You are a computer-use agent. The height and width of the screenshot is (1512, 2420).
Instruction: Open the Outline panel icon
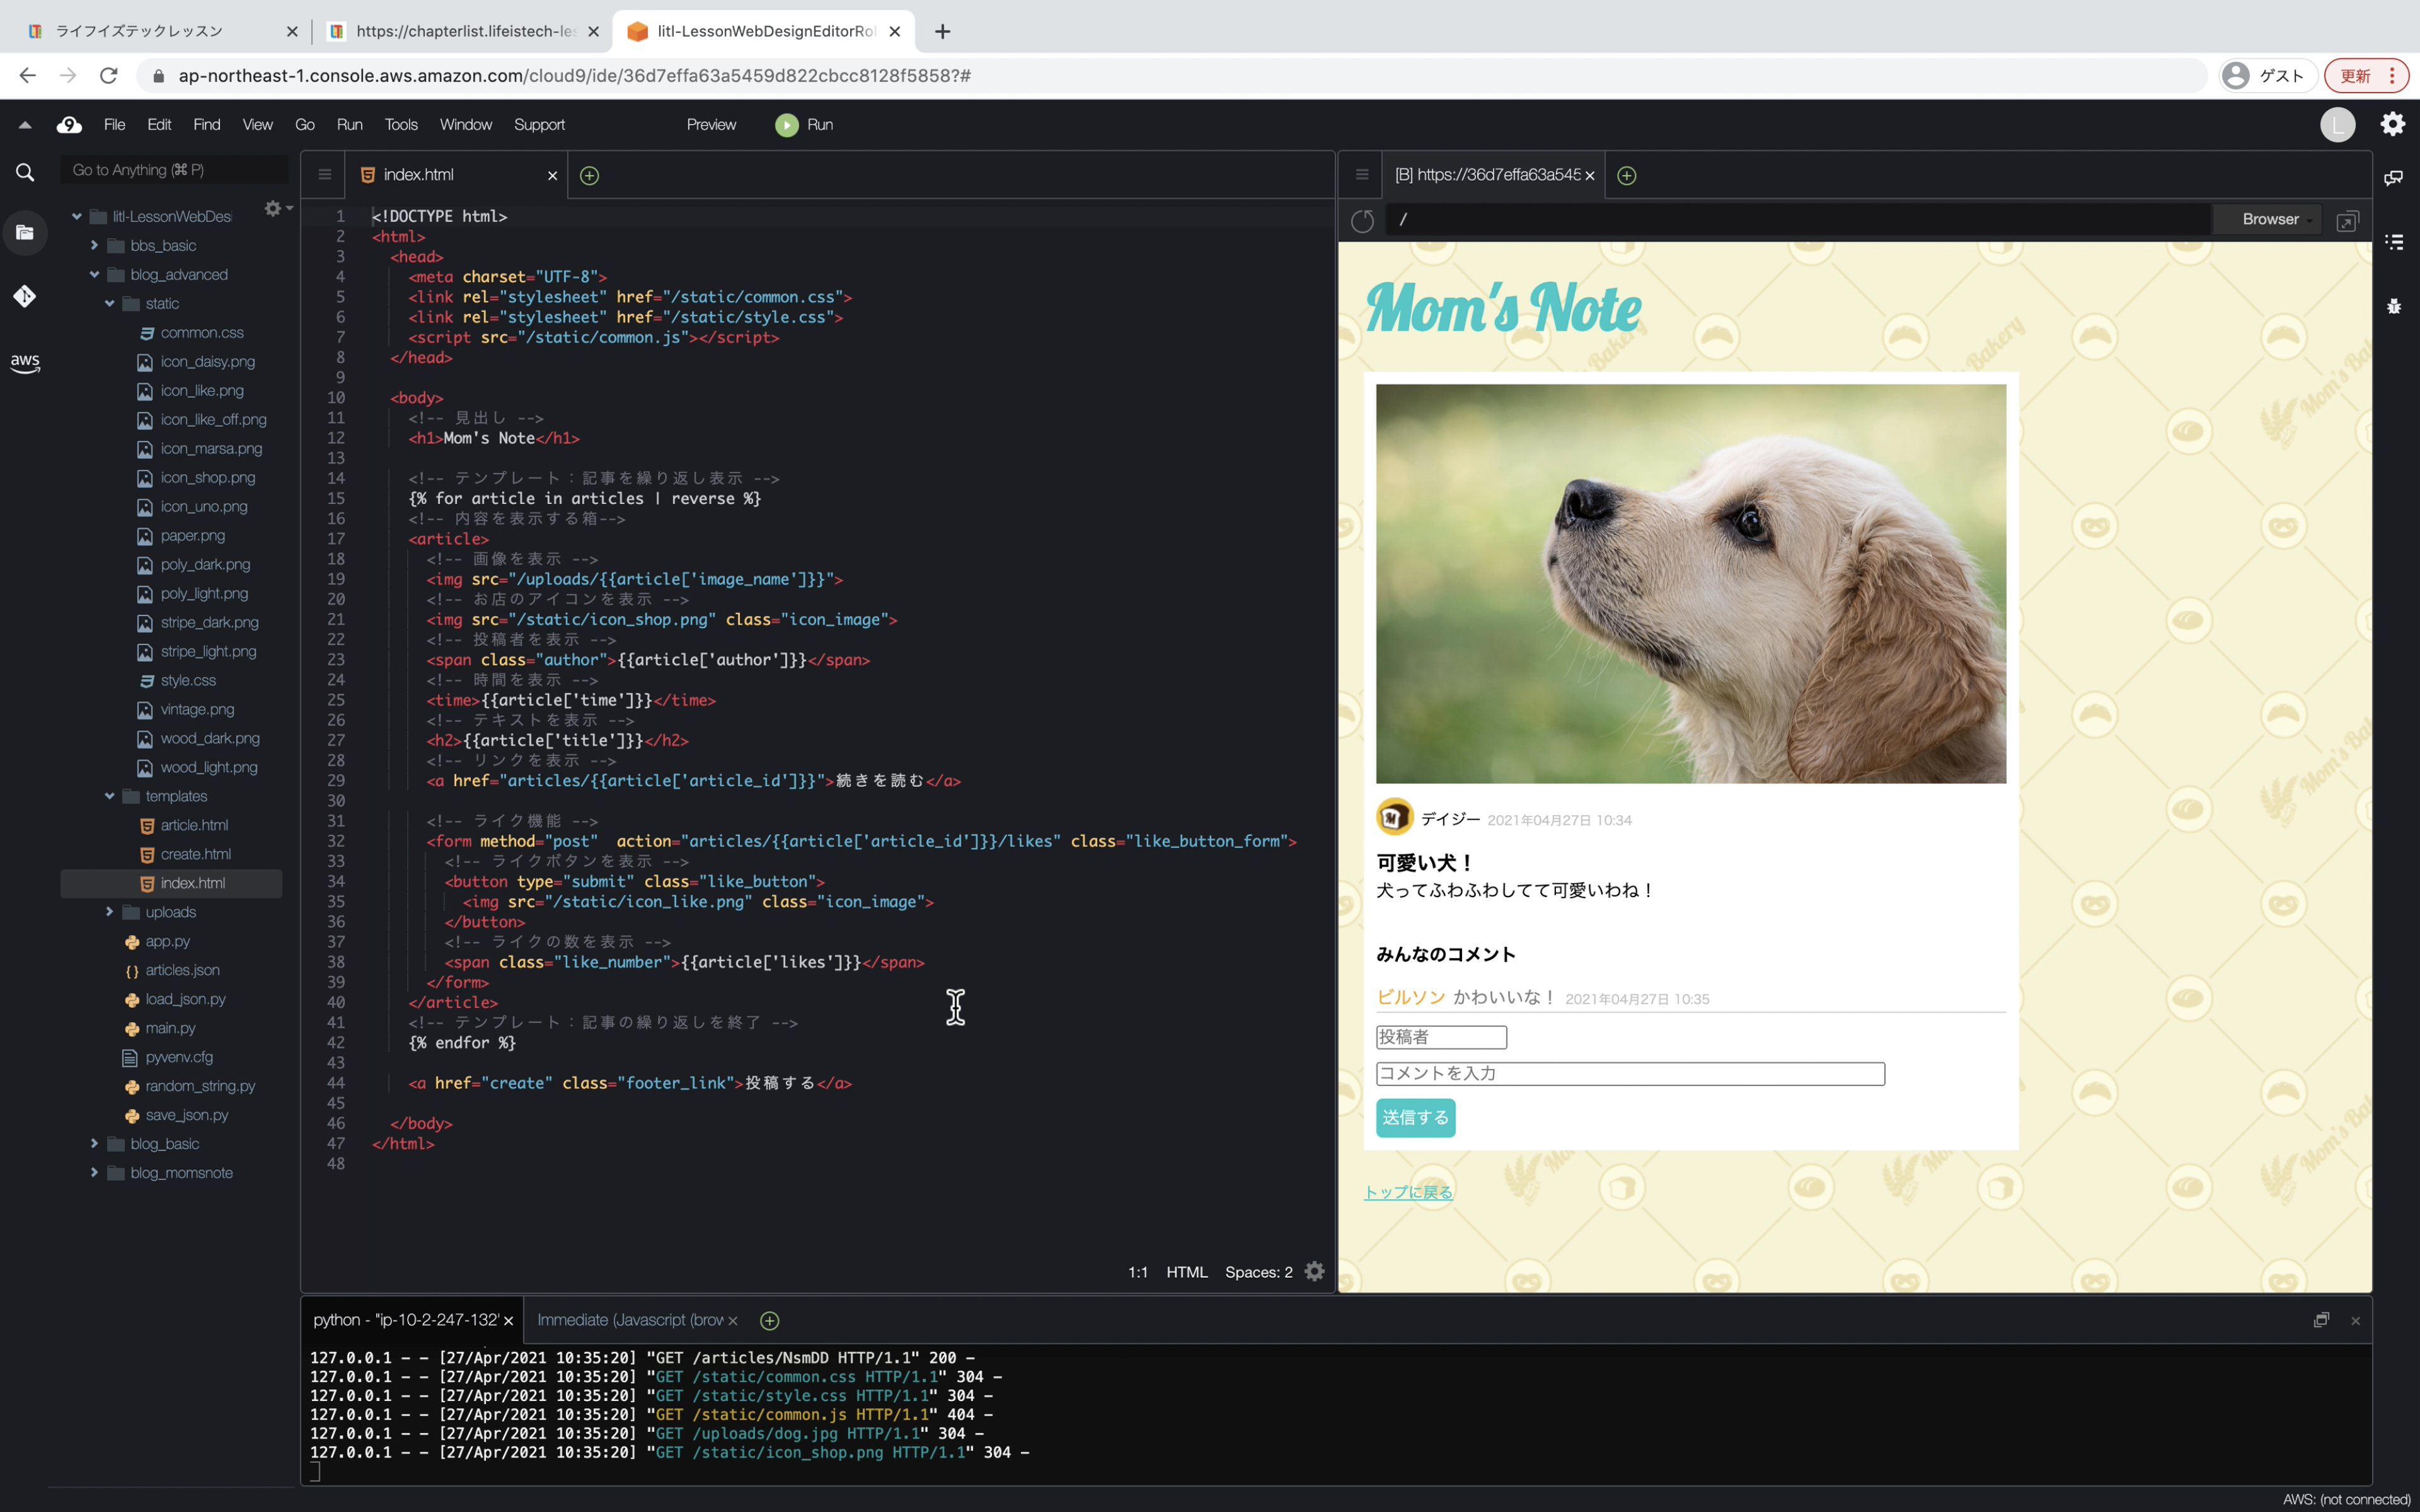click(2394, 242)
